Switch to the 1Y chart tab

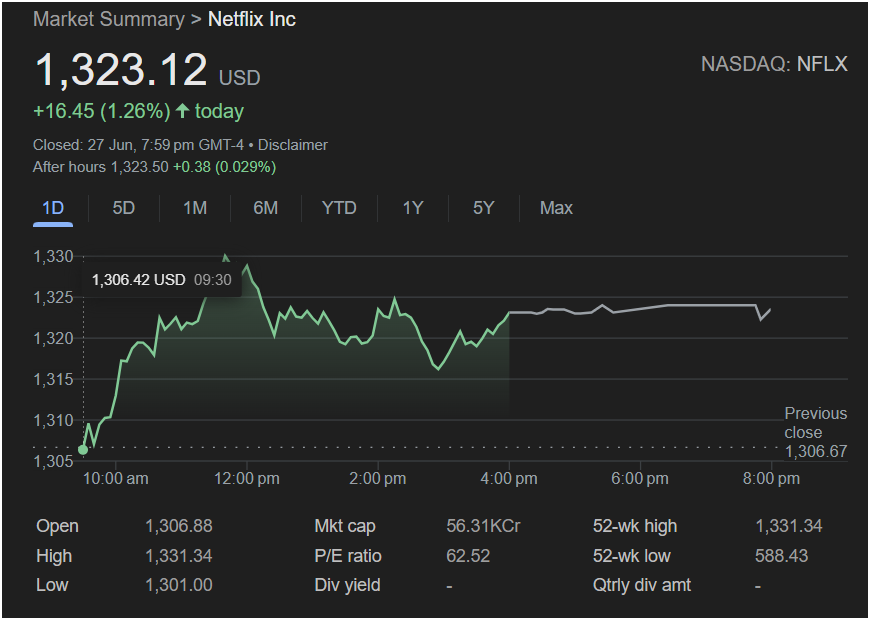pos(413,208)
